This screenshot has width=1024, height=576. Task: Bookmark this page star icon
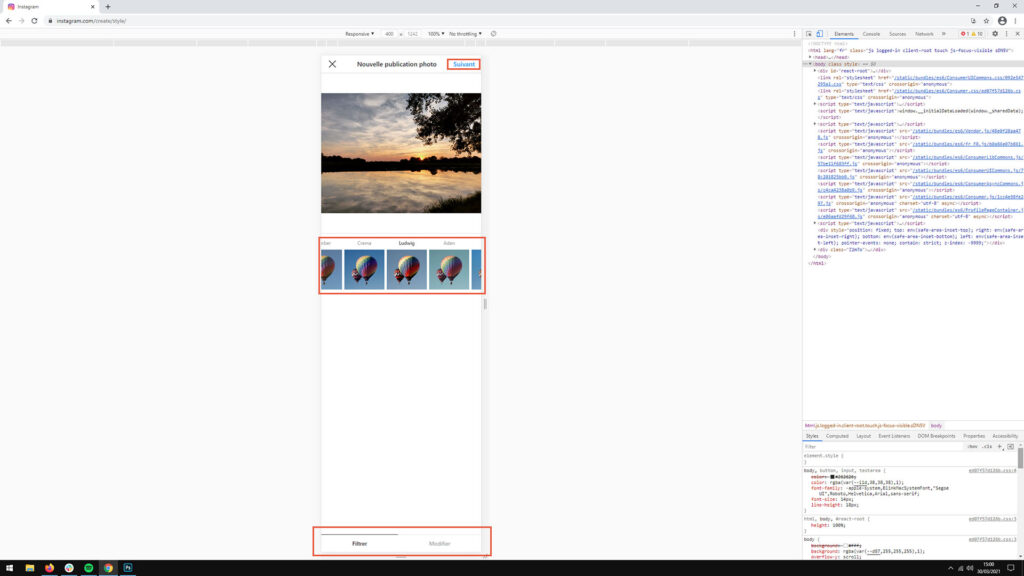[x=986, y=21]
